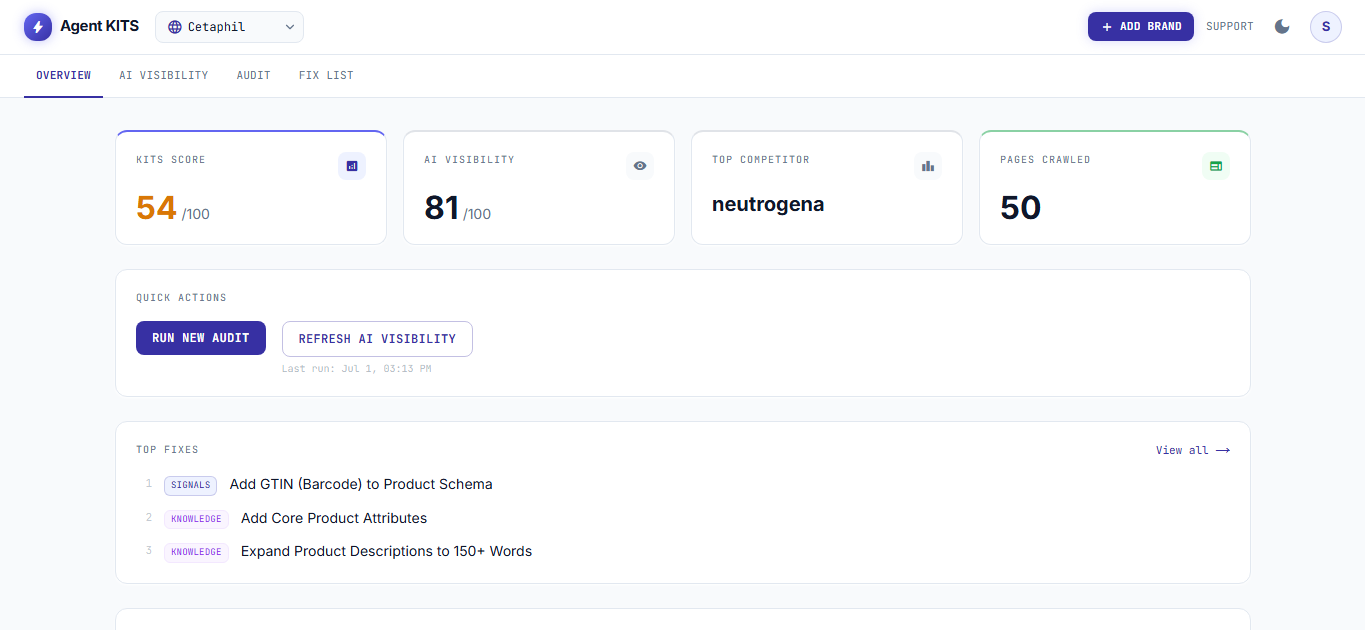Switch to the AI Visibility tab

coord(164,75)
